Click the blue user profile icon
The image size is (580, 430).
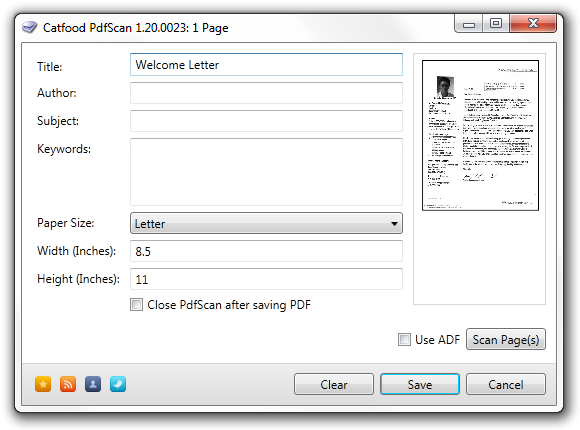pyautogui.click(x=93, y=384)
